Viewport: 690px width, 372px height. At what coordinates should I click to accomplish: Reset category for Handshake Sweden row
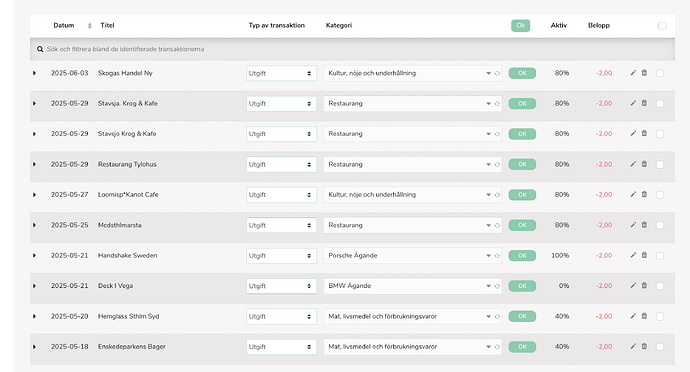pos(497,256)
